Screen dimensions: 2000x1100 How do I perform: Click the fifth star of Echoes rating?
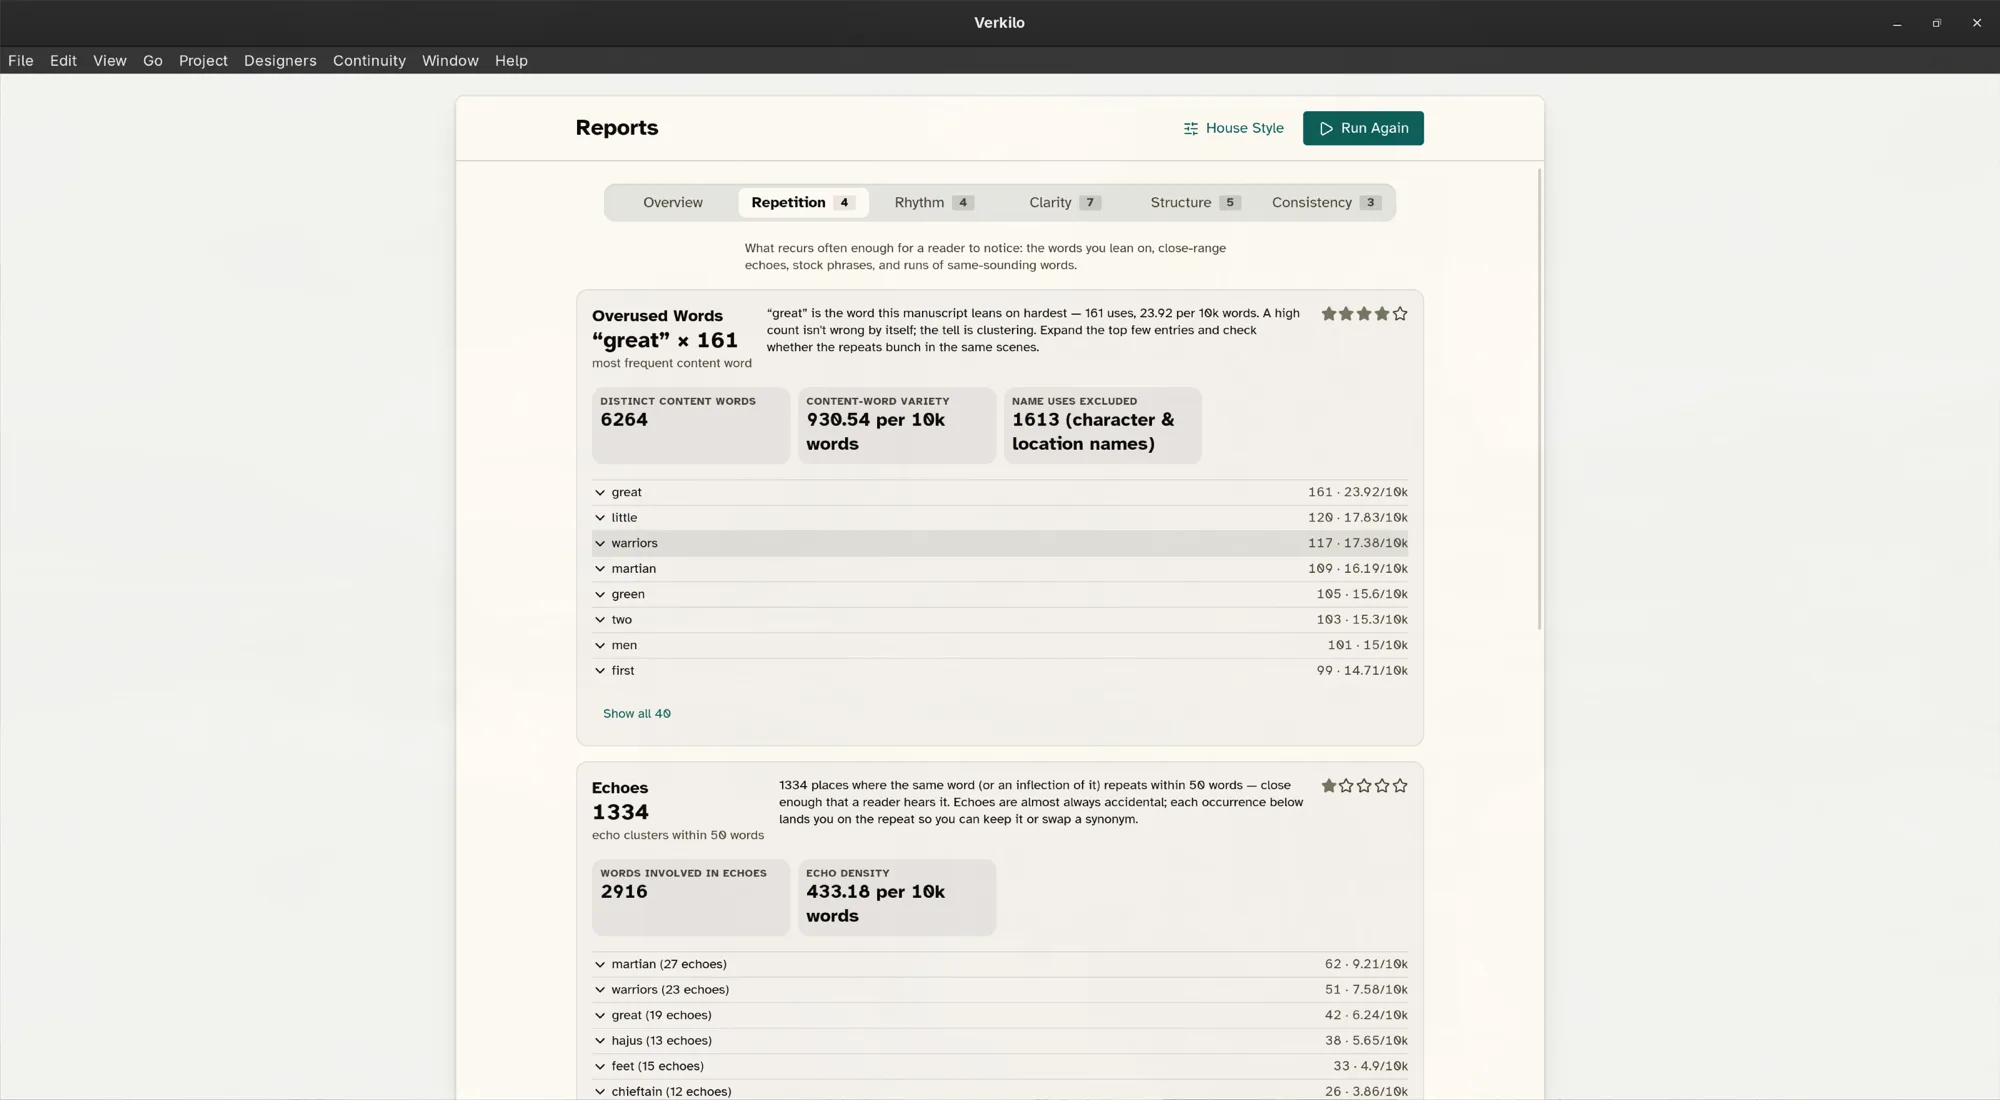coord(1400,786)
